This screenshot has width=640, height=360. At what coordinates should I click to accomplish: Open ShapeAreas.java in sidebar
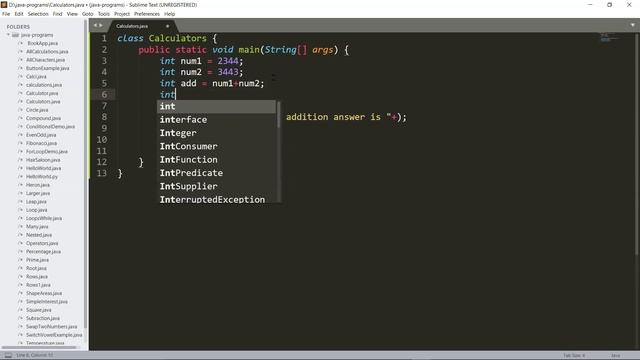(44, 293)
